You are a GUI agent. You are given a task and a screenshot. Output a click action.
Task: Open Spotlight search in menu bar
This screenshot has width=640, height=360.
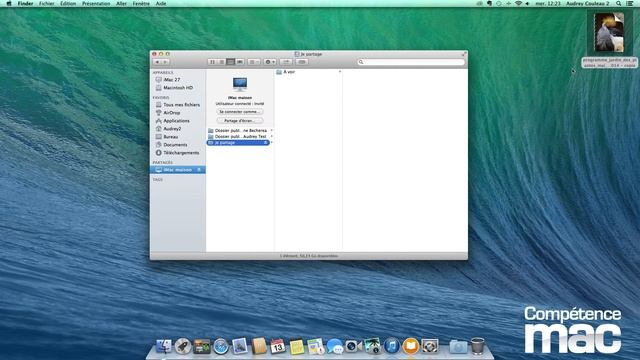pos(619,3)
